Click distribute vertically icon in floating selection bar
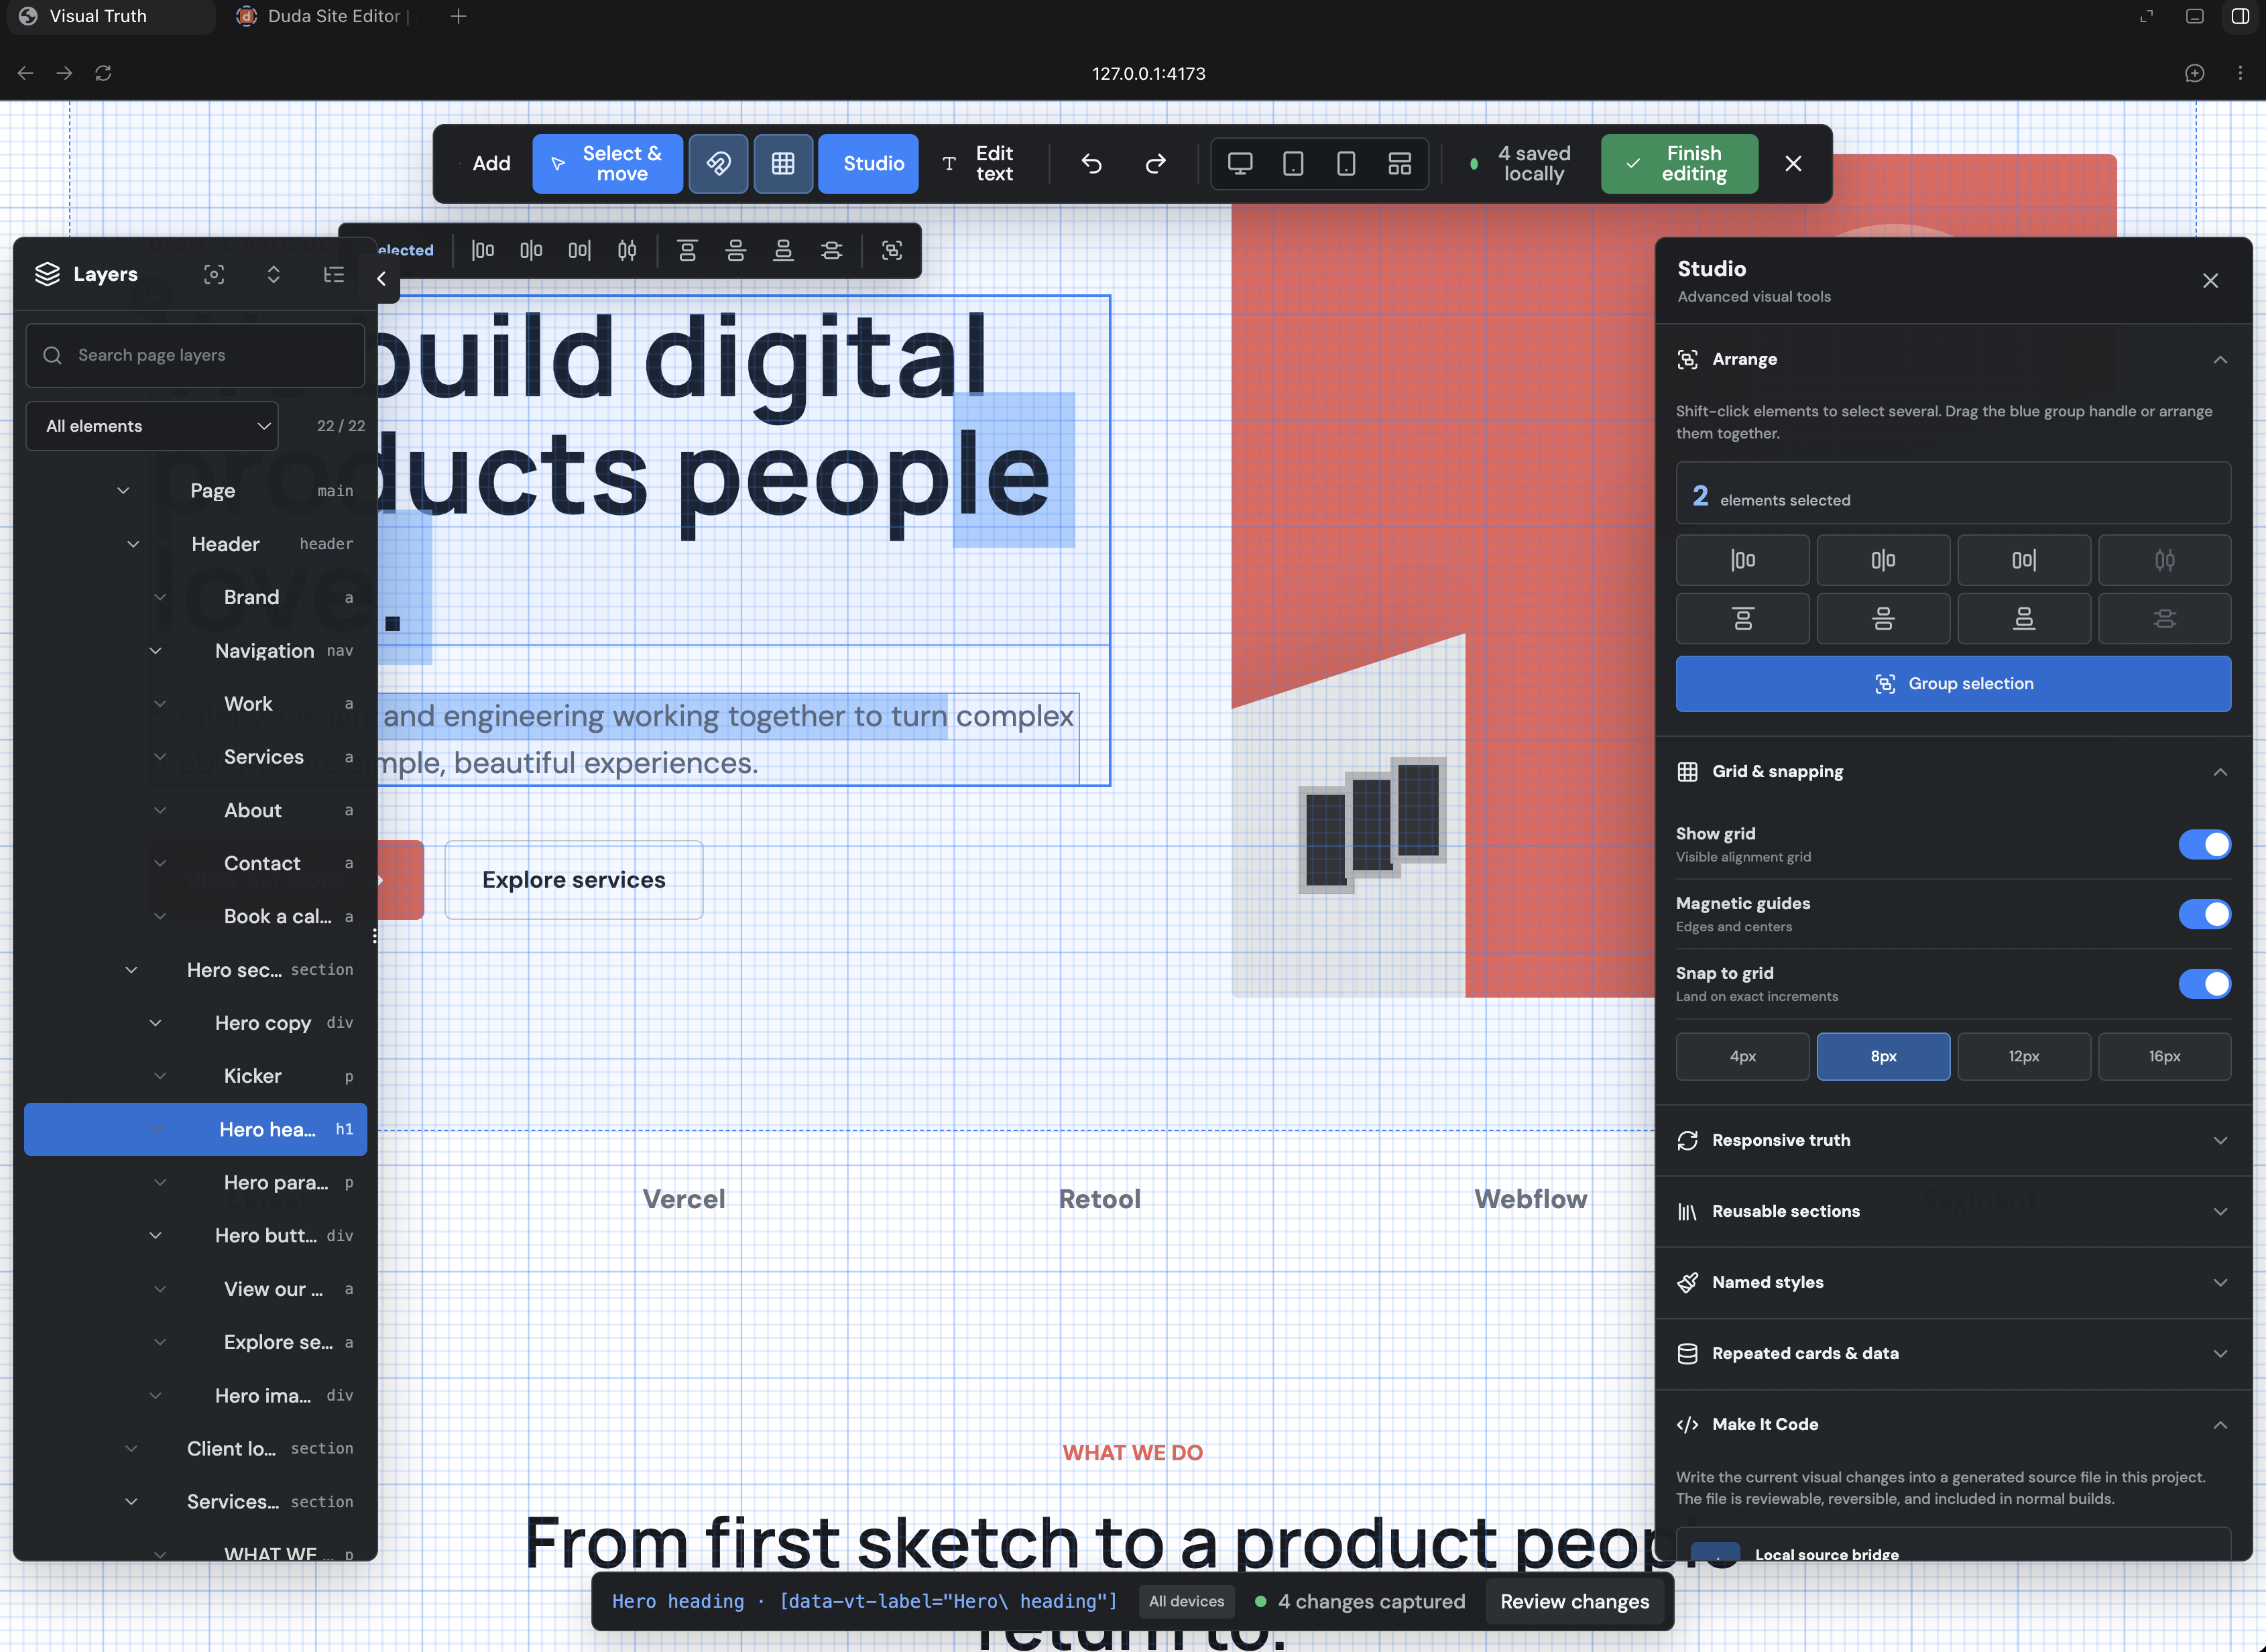The image size is (2266, 1652). click(831, 250)
